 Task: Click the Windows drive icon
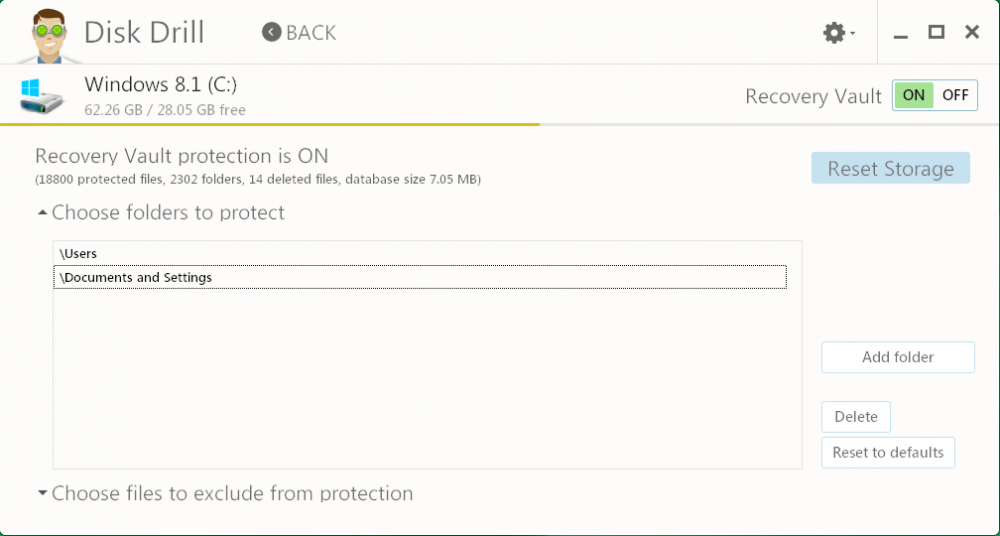(x=42, y=96)
